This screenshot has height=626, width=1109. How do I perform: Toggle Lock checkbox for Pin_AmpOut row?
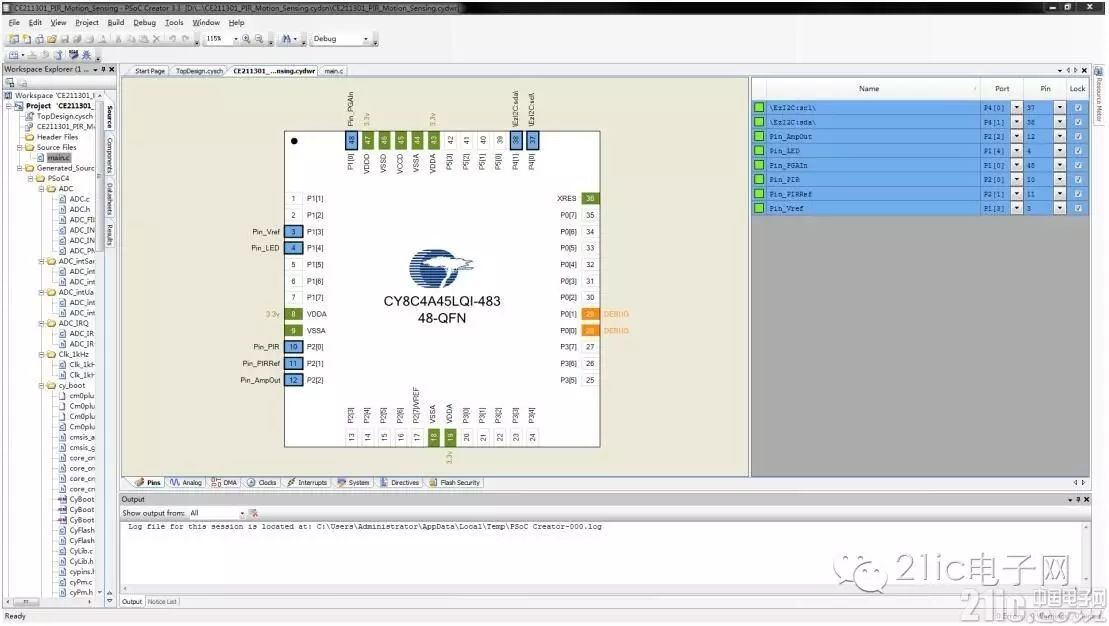[x=1078, y=137]
